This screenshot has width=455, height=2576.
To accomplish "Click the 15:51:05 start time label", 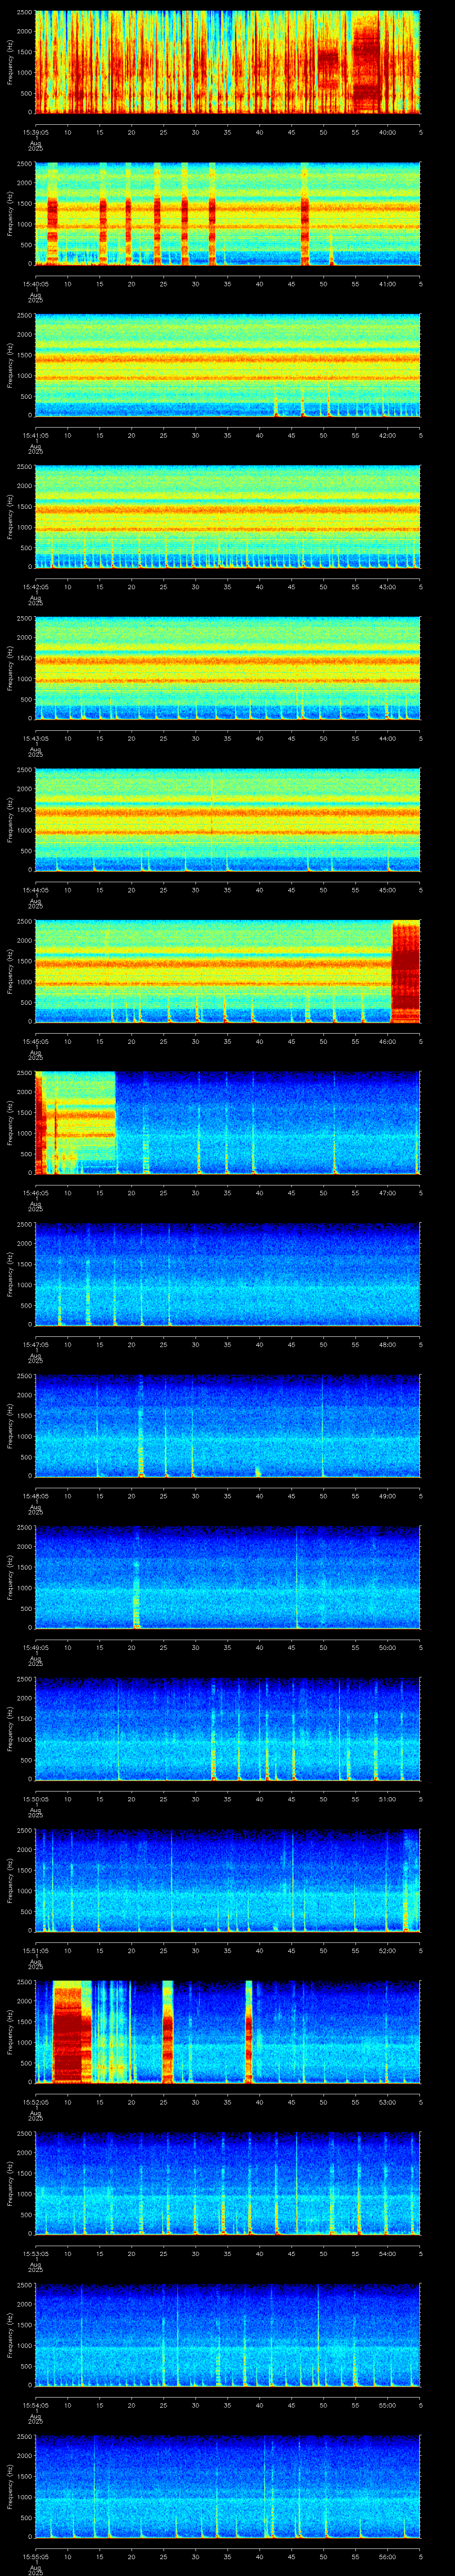I will coord(36,1950).
